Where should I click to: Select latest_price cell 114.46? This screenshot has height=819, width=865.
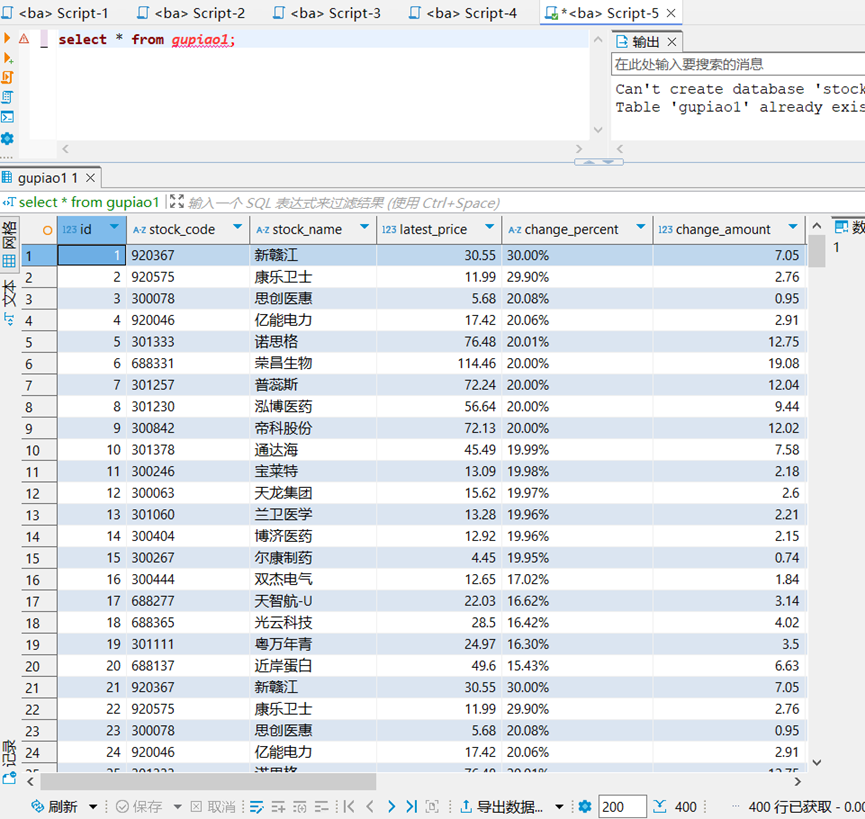pyautogui.click(x=439, y=363)
